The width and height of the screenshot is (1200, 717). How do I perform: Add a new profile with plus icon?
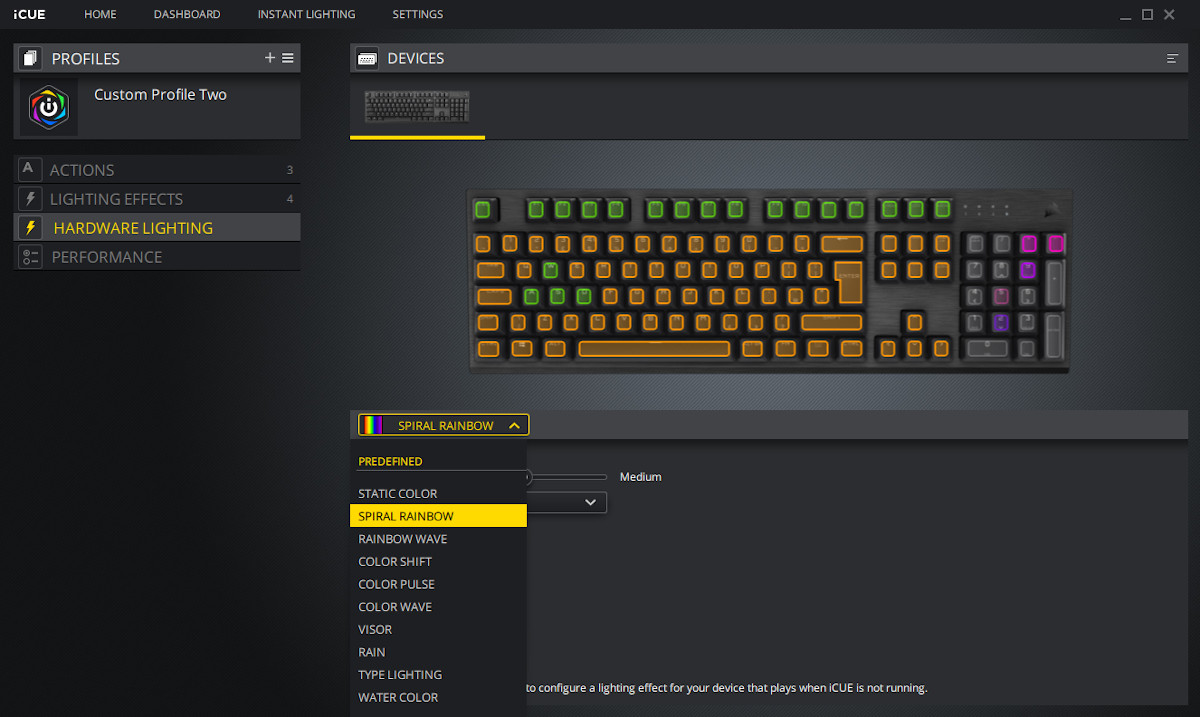coord(270,58)
